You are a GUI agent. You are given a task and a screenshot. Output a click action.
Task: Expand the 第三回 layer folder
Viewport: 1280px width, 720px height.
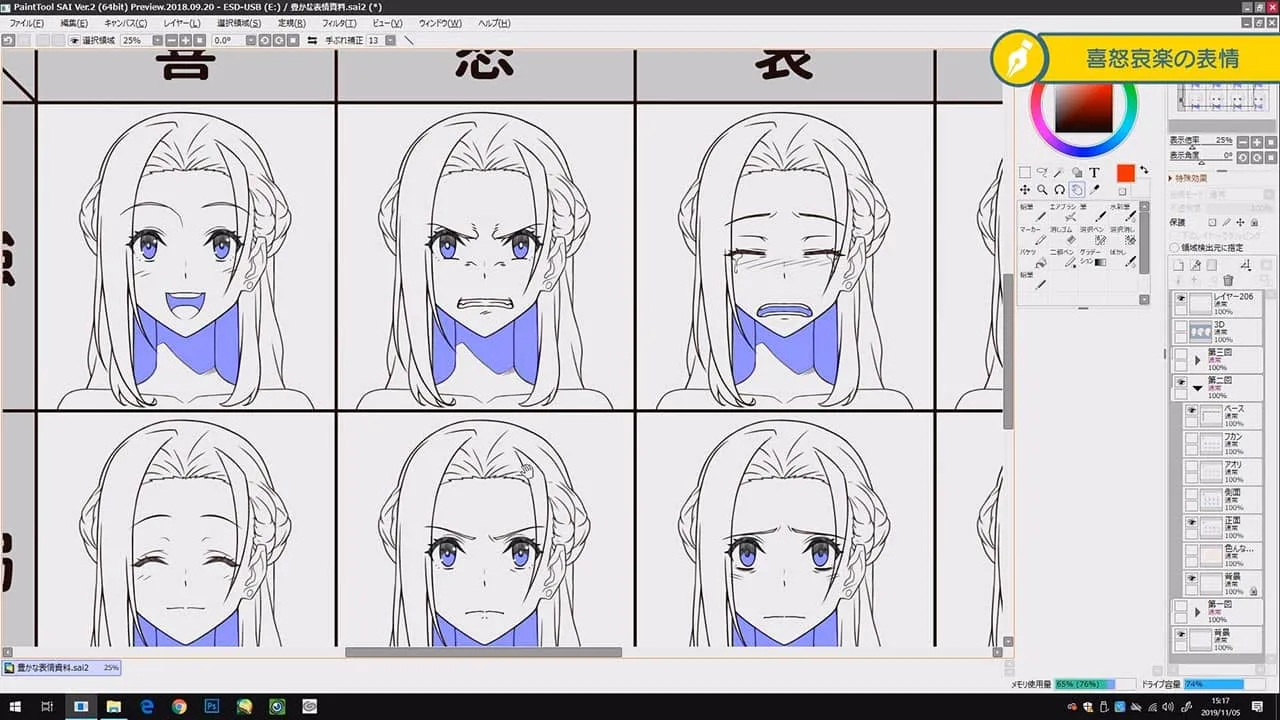[1198, 358]
